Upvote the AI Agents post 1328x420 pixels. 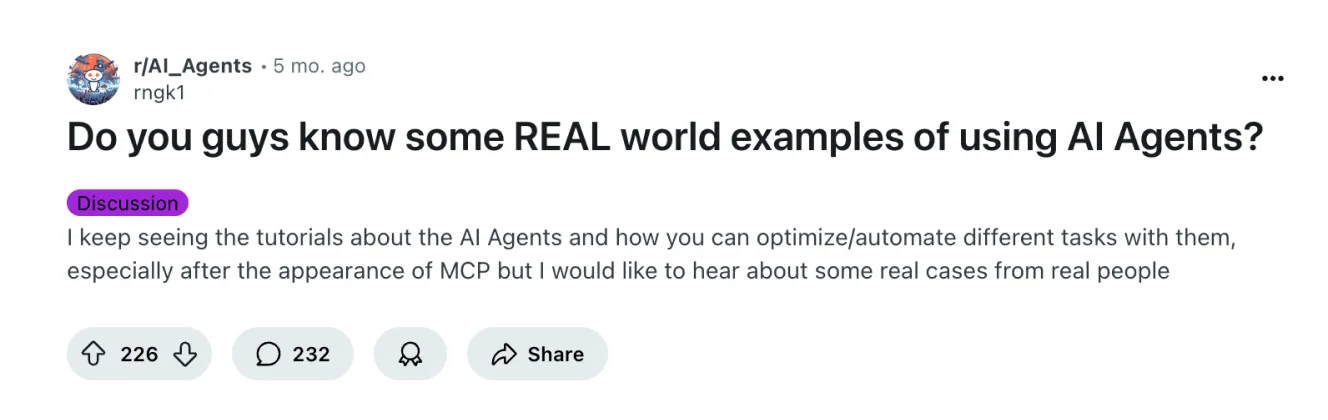93,354
